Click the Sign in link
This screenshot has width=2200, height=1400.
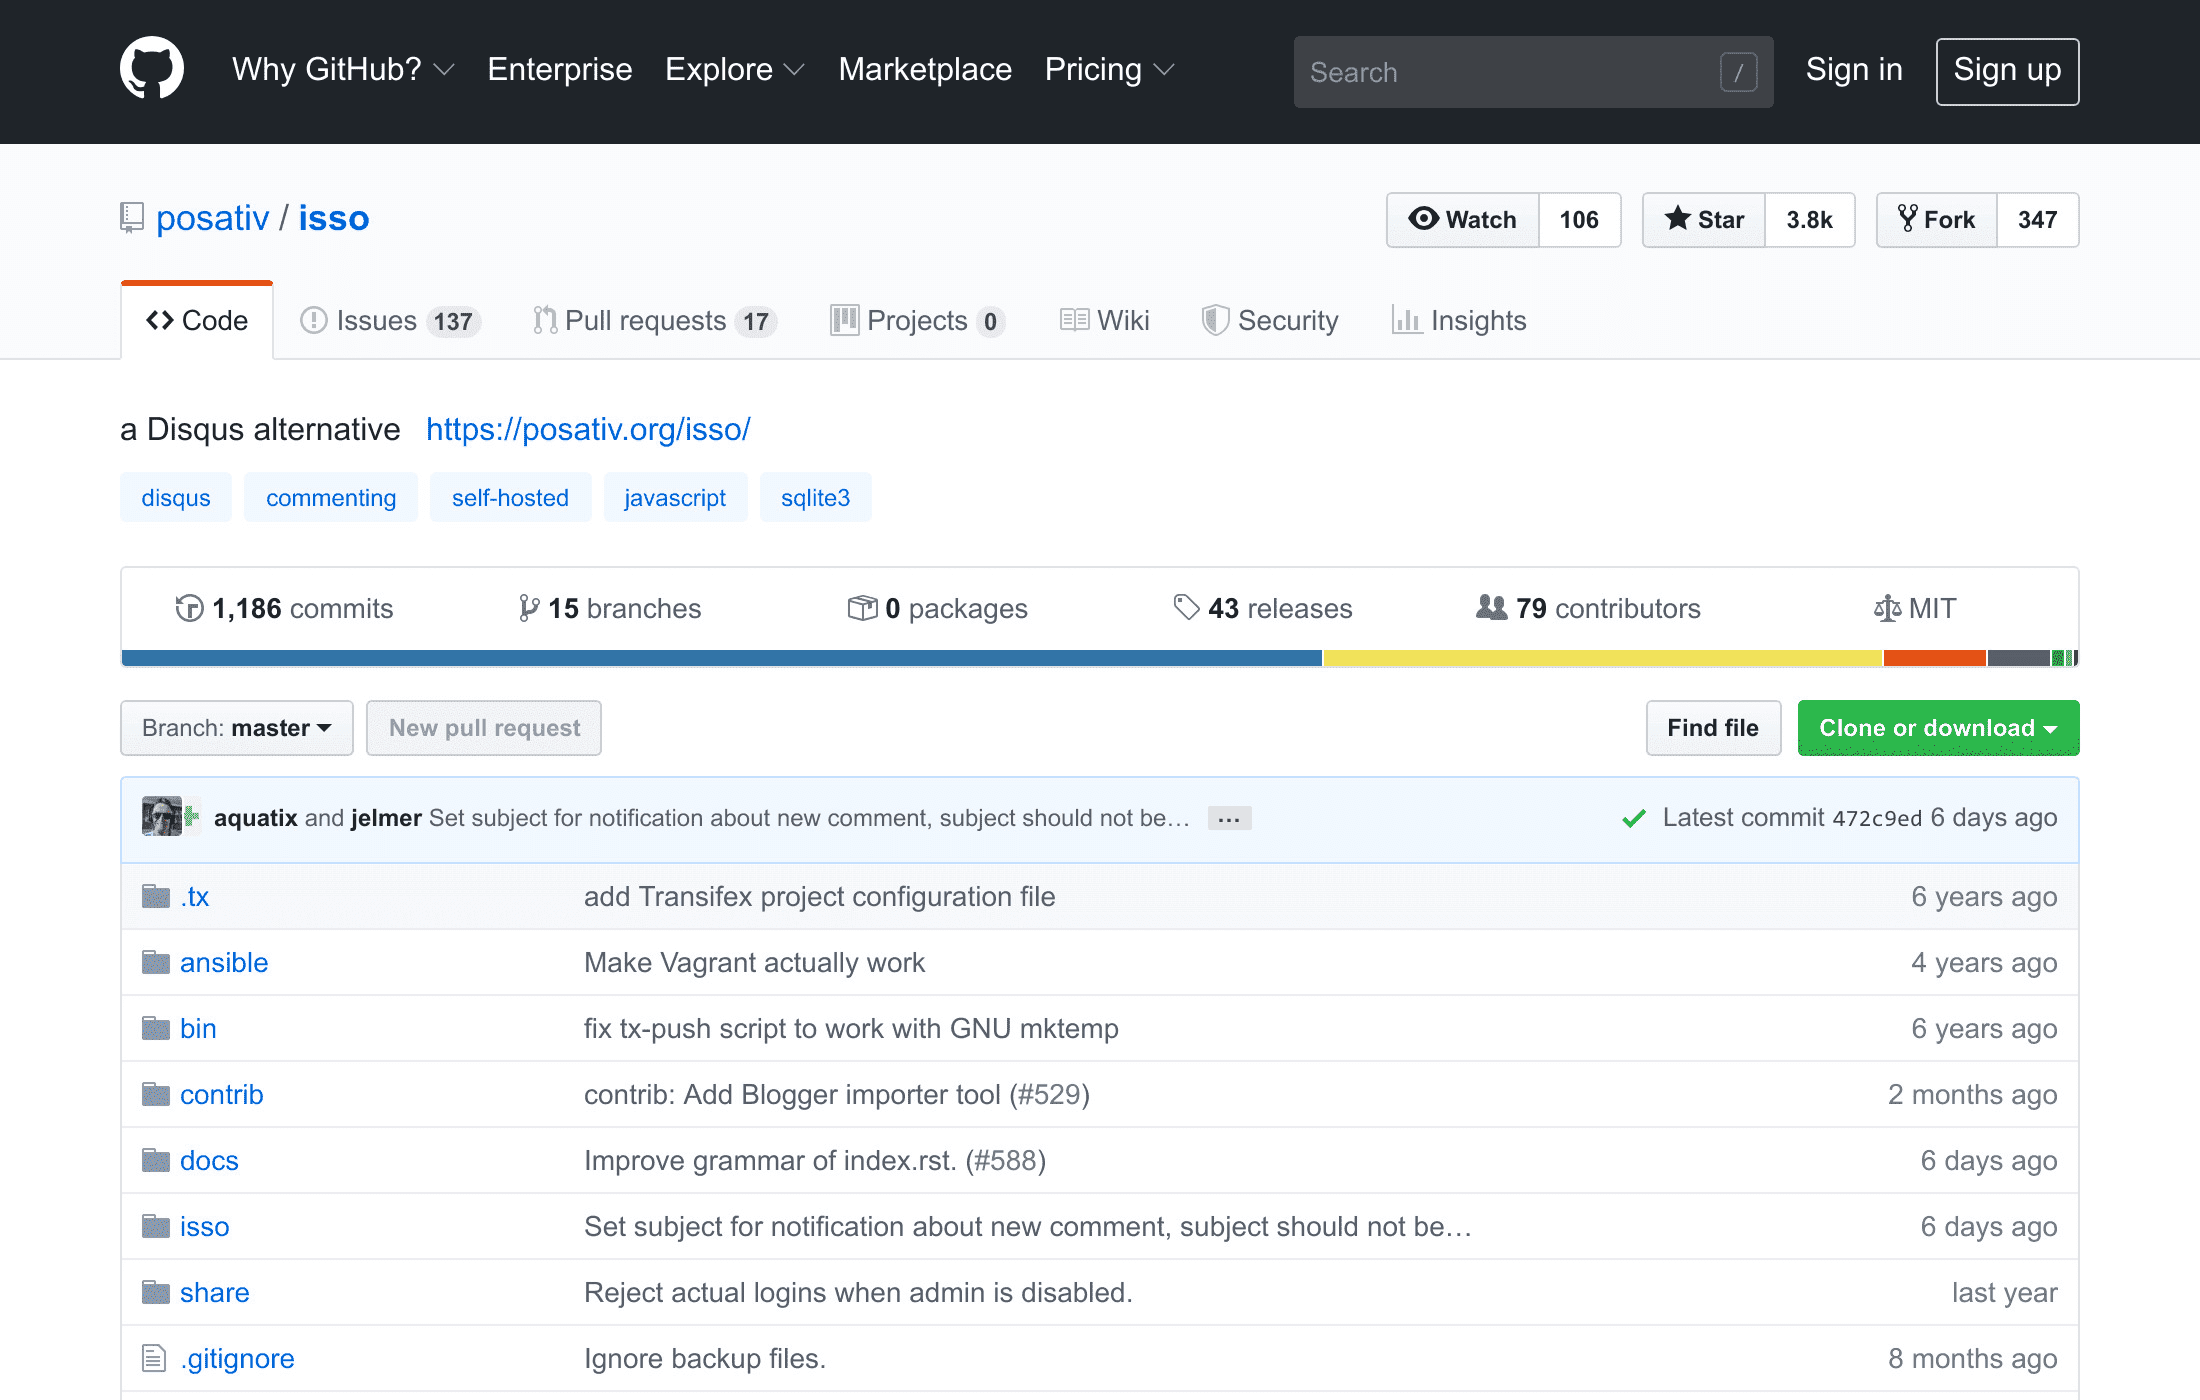click(x=1854, y=69)
